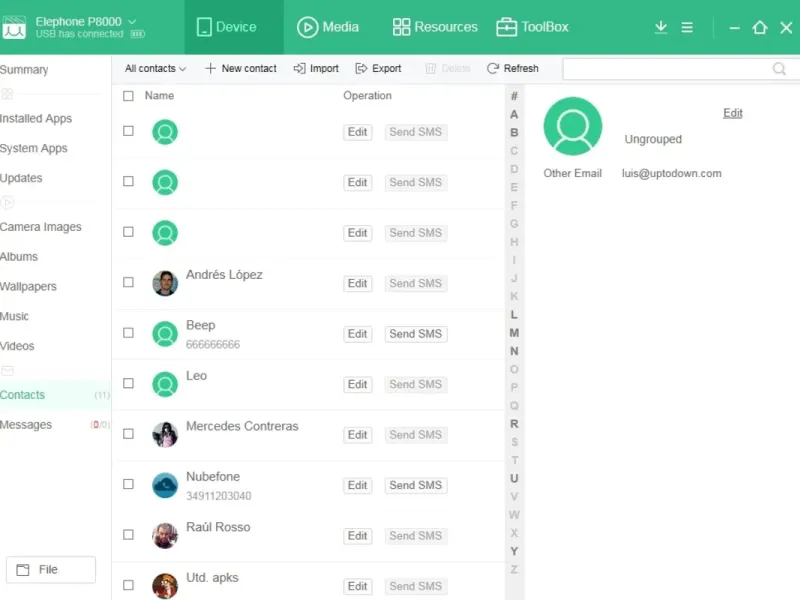This screenshot has height=600, width=800.
Task: Check the Leo contact checkbox
Action: click(x=128, y=383)
